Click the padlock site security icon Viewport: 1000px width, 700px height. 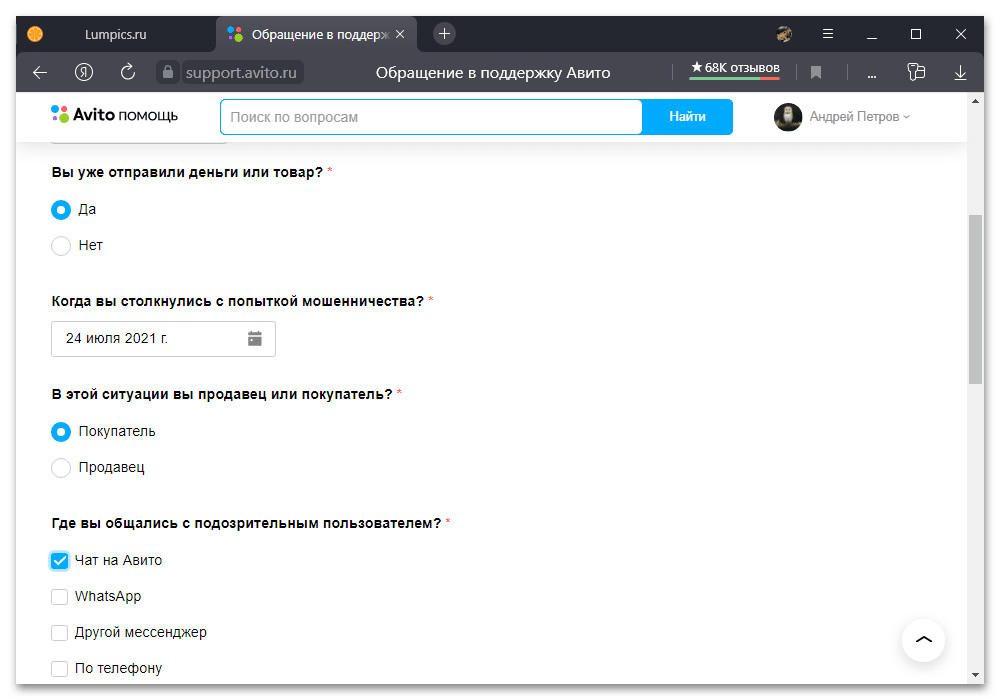168,72
